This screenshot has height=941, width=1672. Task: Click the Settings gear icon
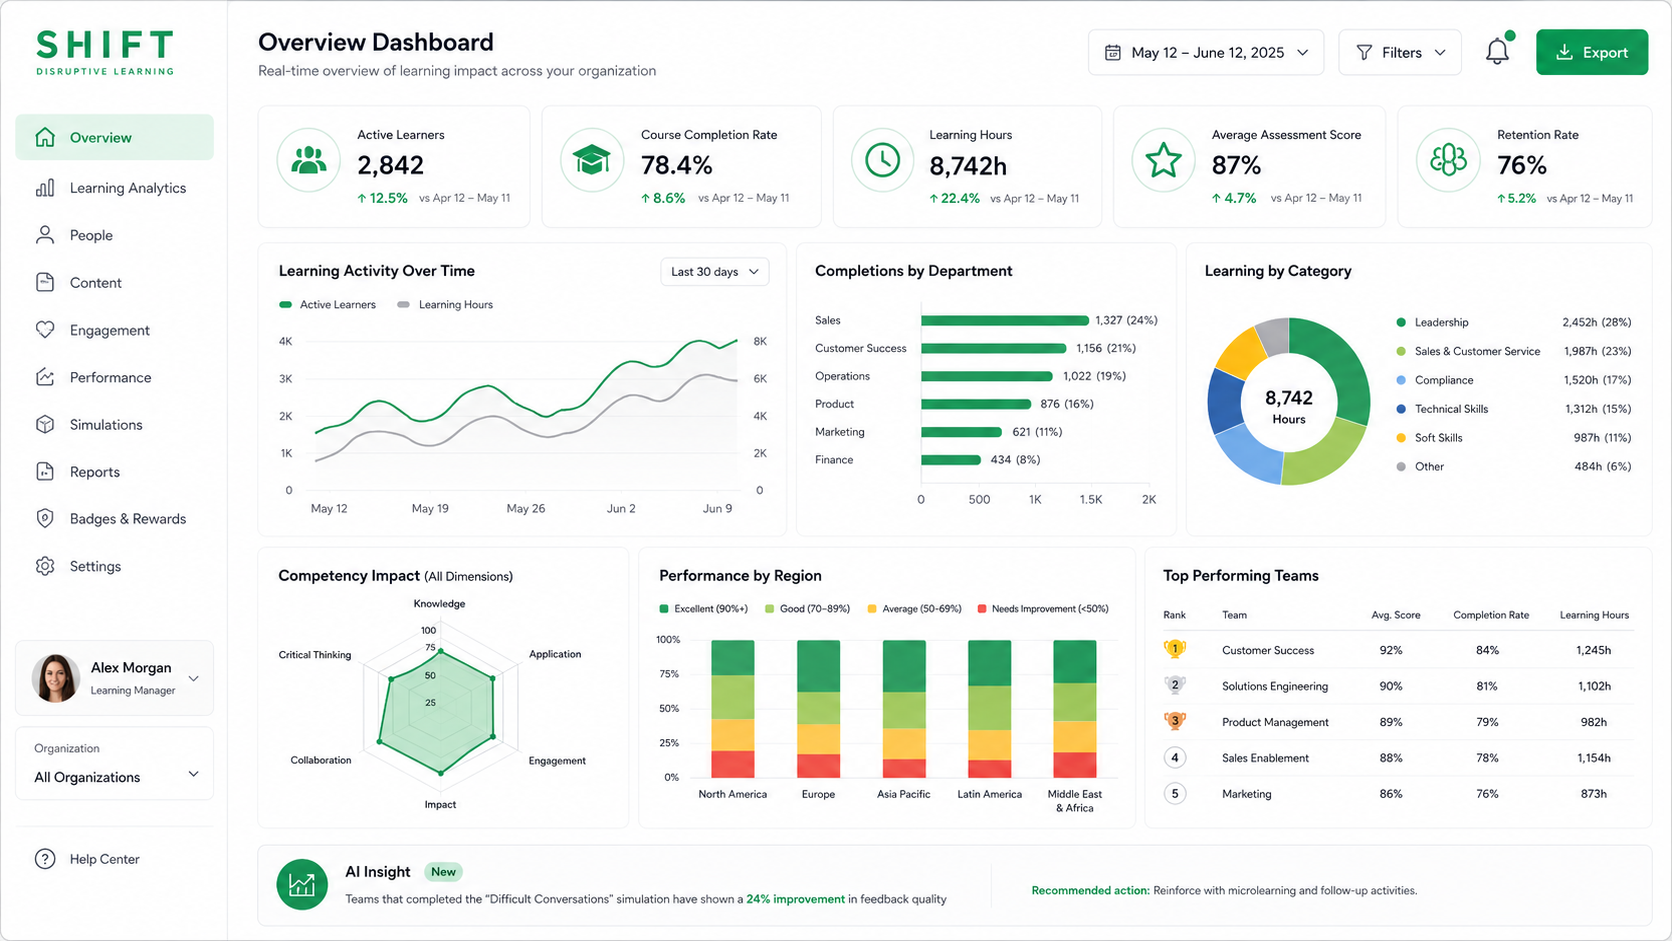pyautogui.click(x=45, y=566)
